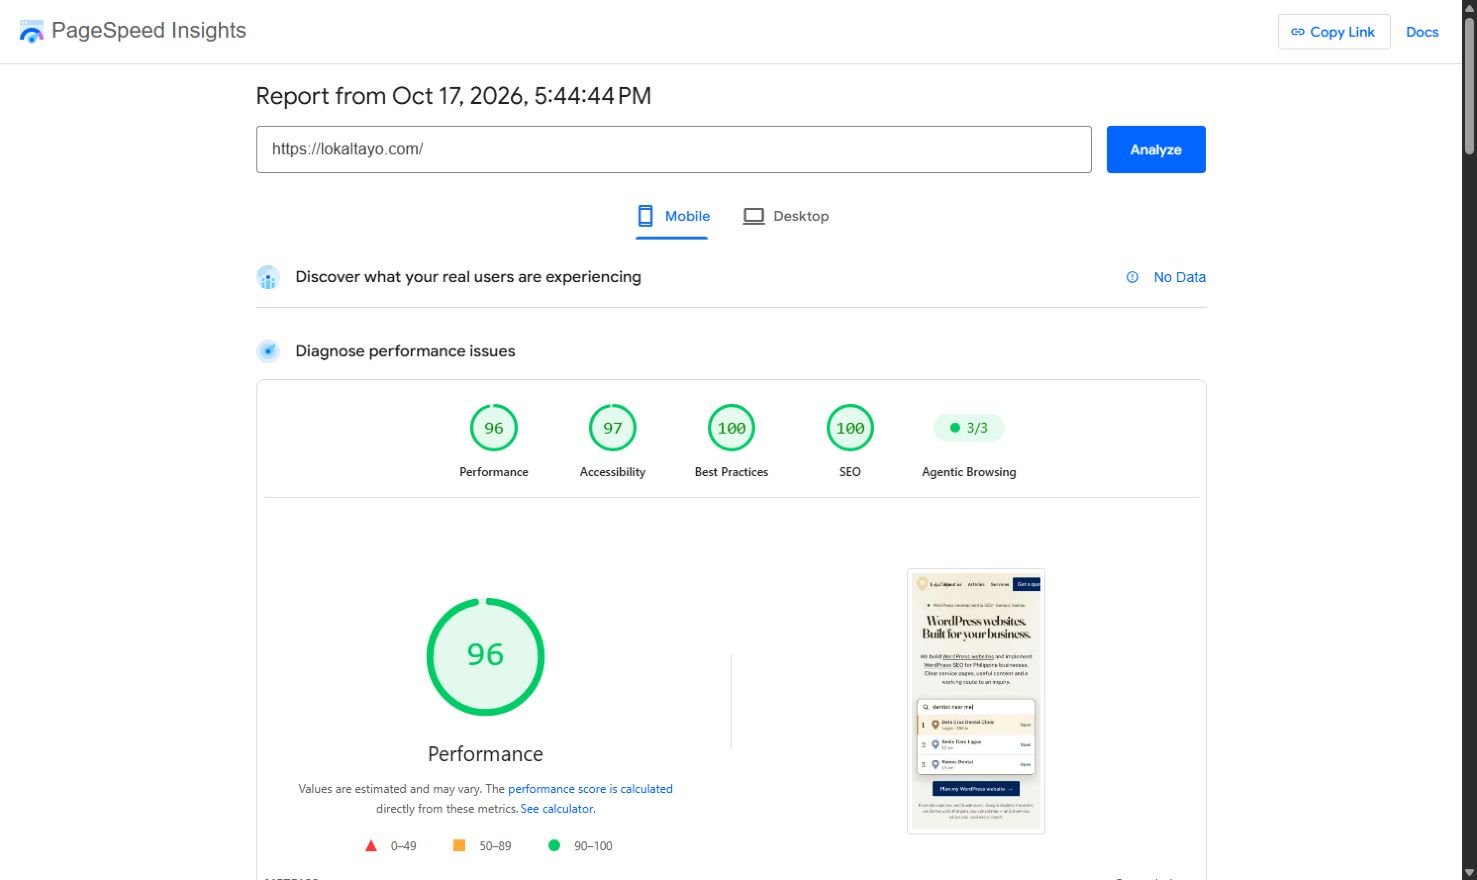Open the Agentic Browsing 3/3 badge
This screenshot has width=1477, height=880.
969,428
